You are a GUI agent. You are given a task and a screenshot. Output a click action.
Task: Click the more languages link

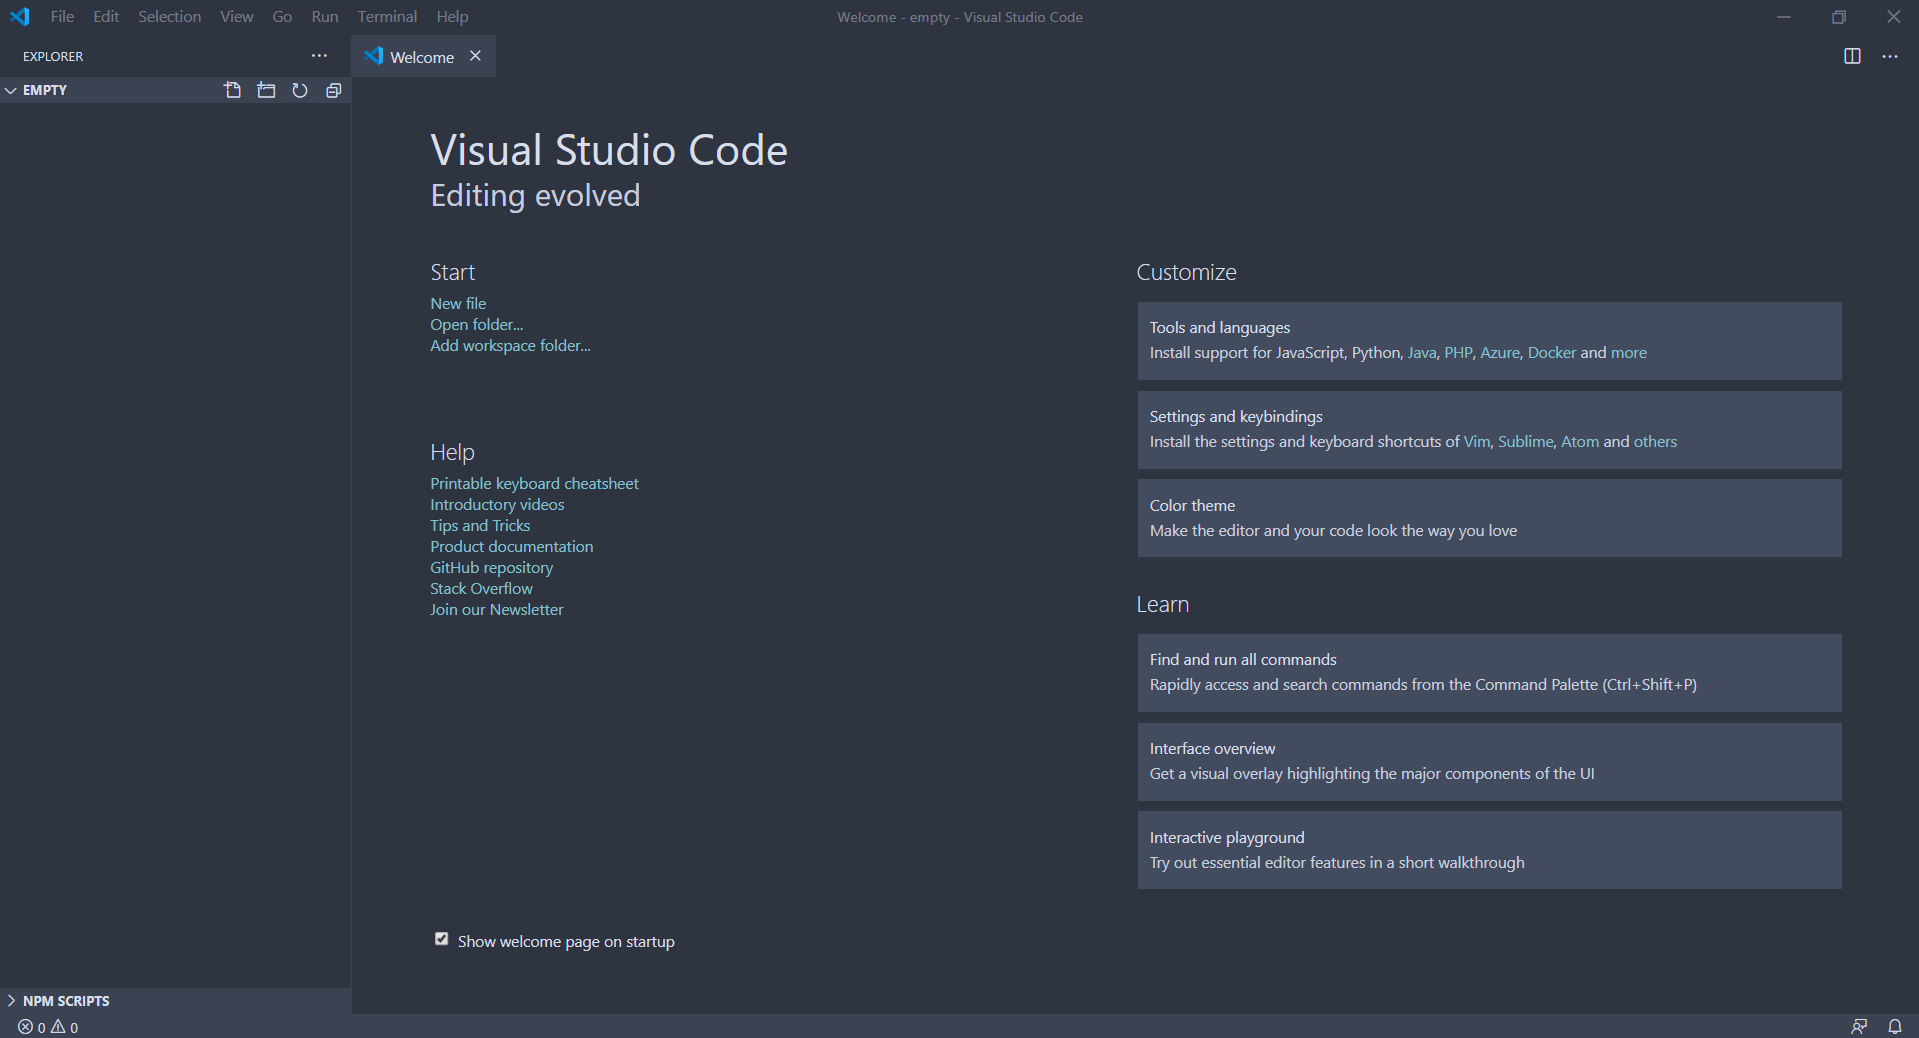click(1629, 352)
